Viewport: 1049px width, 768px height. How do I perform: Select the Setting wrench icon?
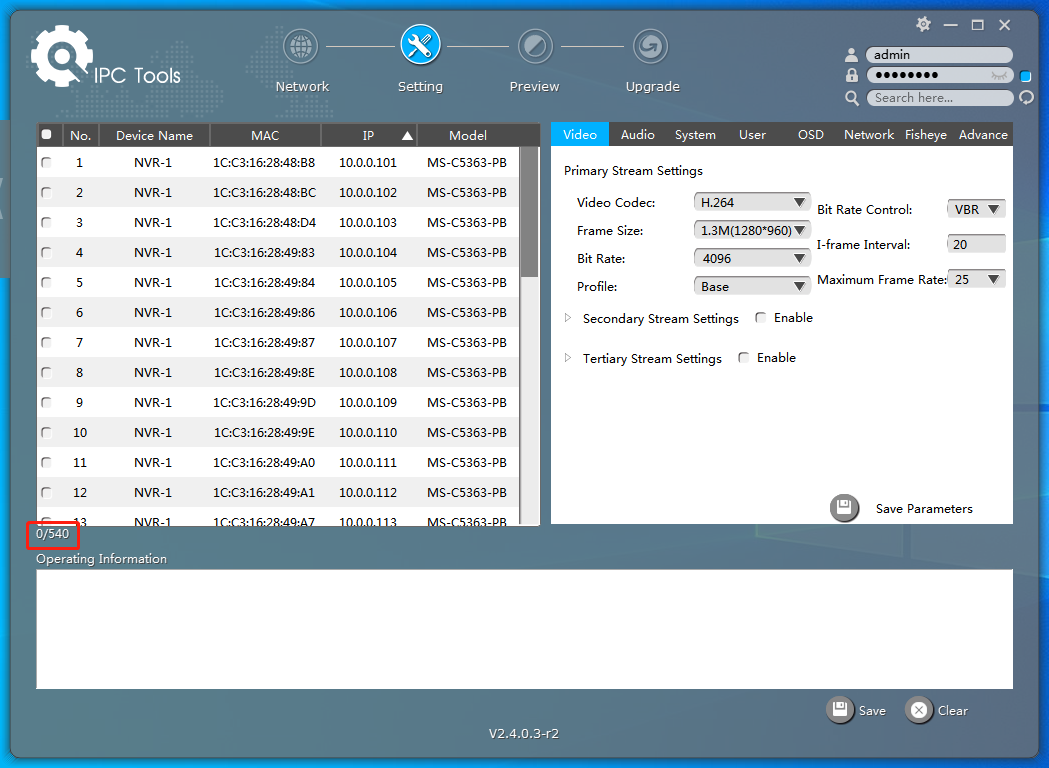point(420,45)
